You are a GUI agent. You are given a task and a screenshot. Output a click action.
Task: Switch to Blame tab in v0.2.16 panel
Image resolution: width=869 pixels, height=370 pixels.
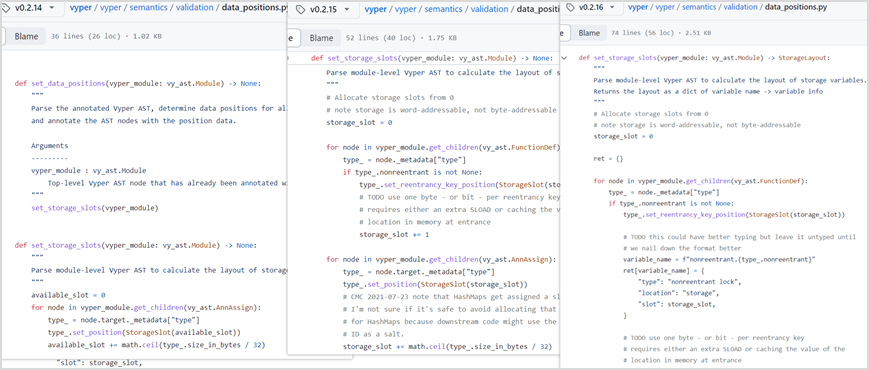coord(589,33)
